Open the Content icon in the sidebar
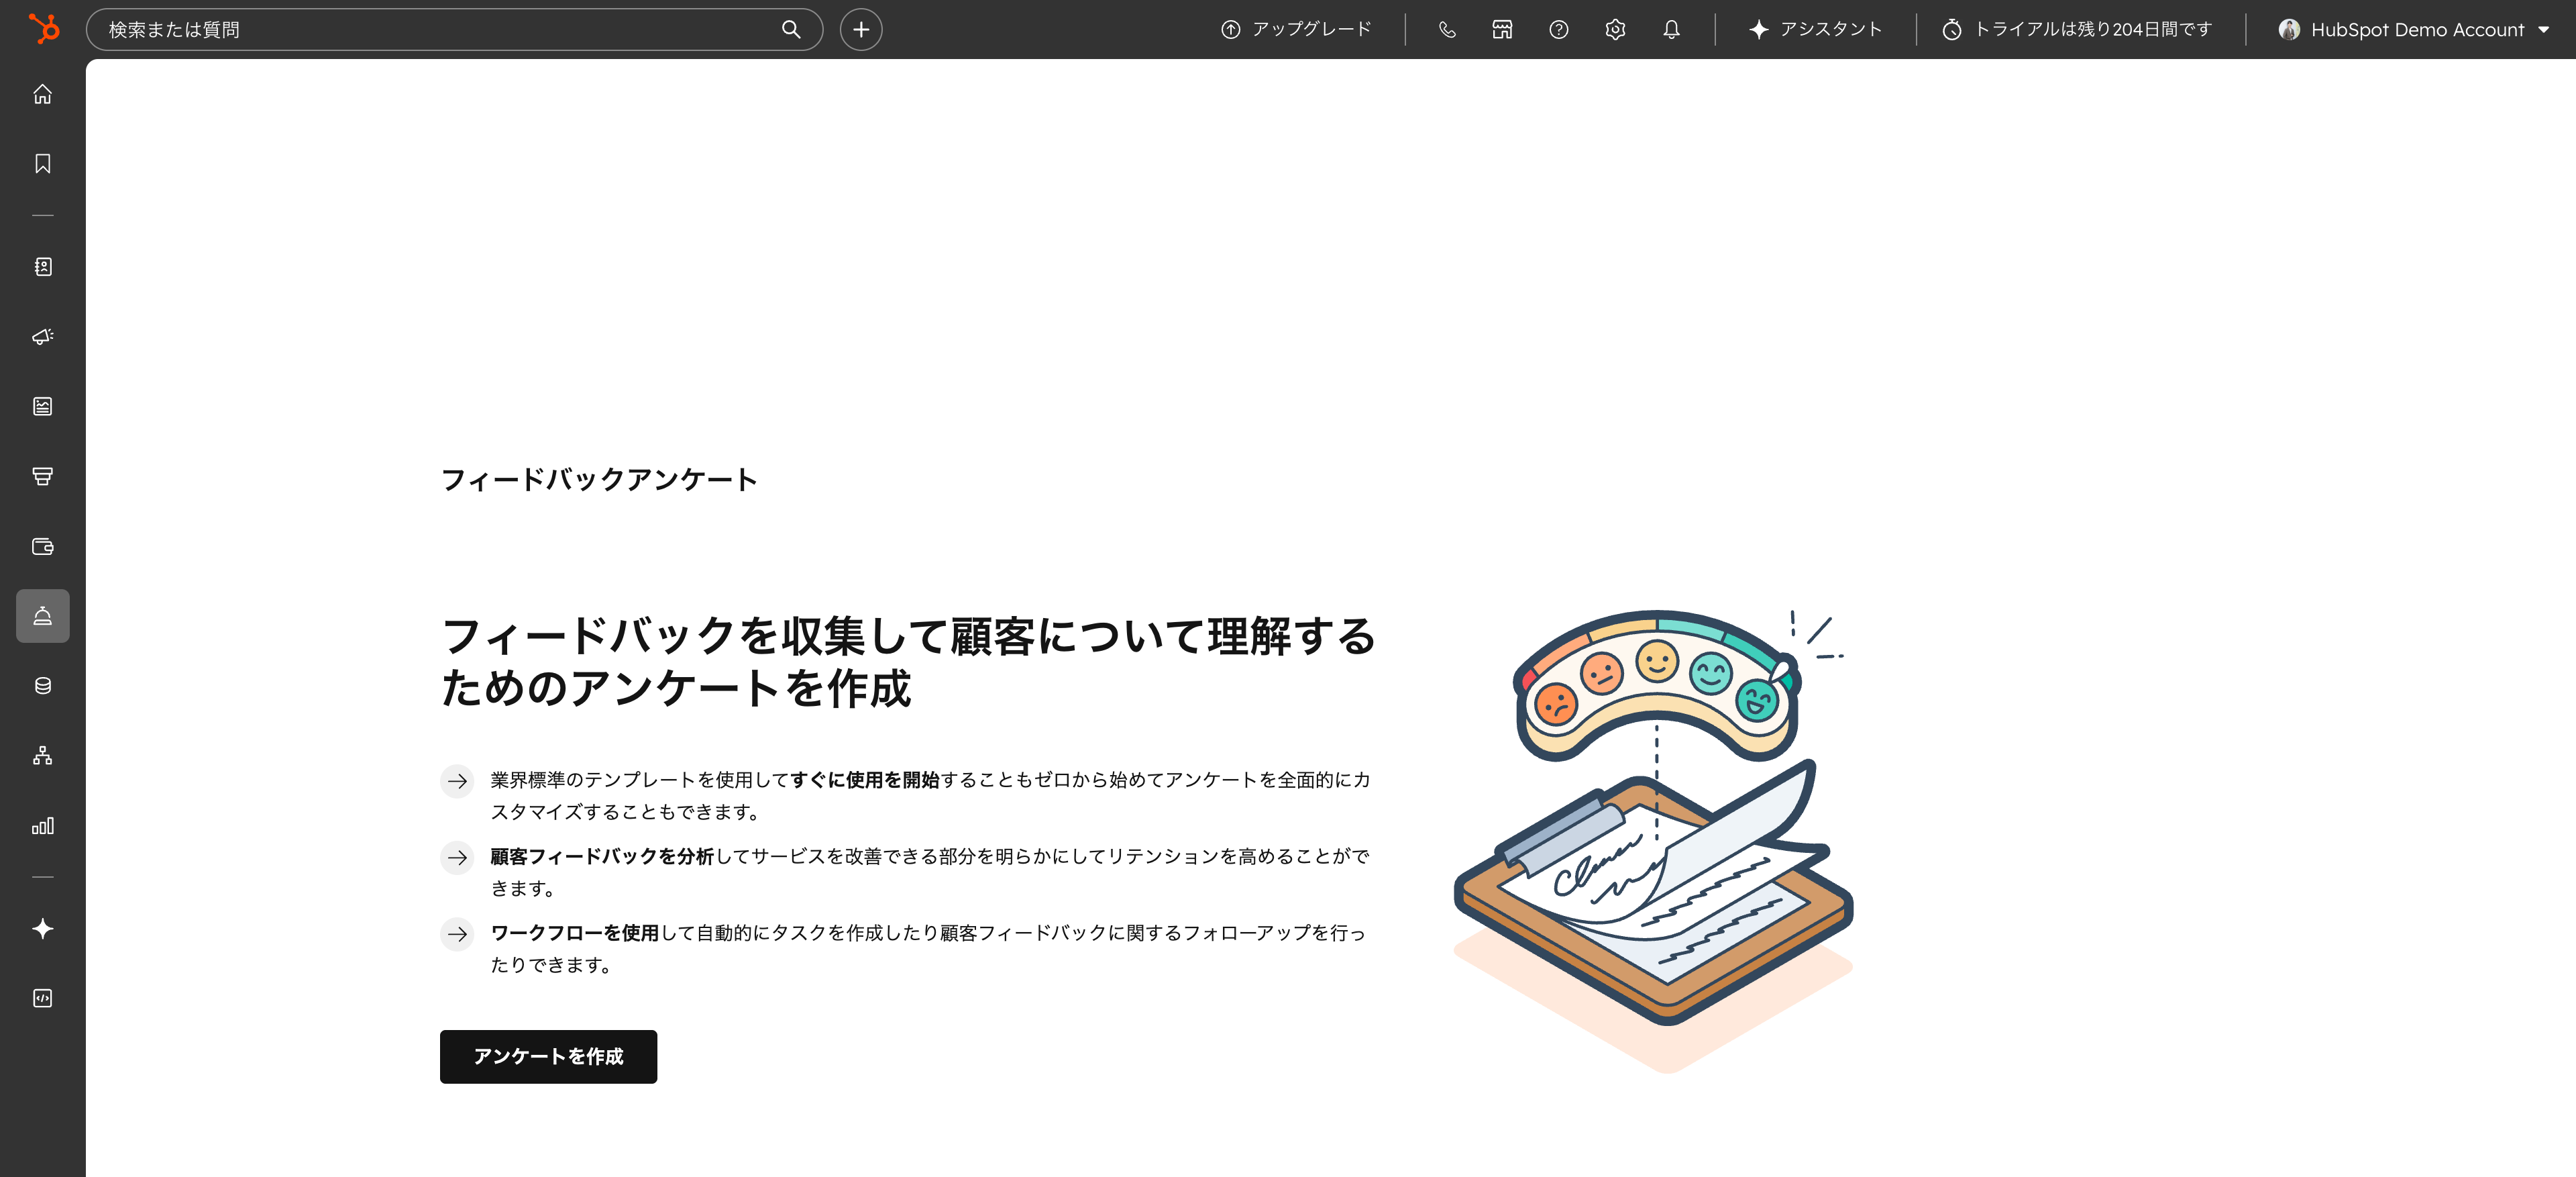The image size is (2576, 1177). 42,406
